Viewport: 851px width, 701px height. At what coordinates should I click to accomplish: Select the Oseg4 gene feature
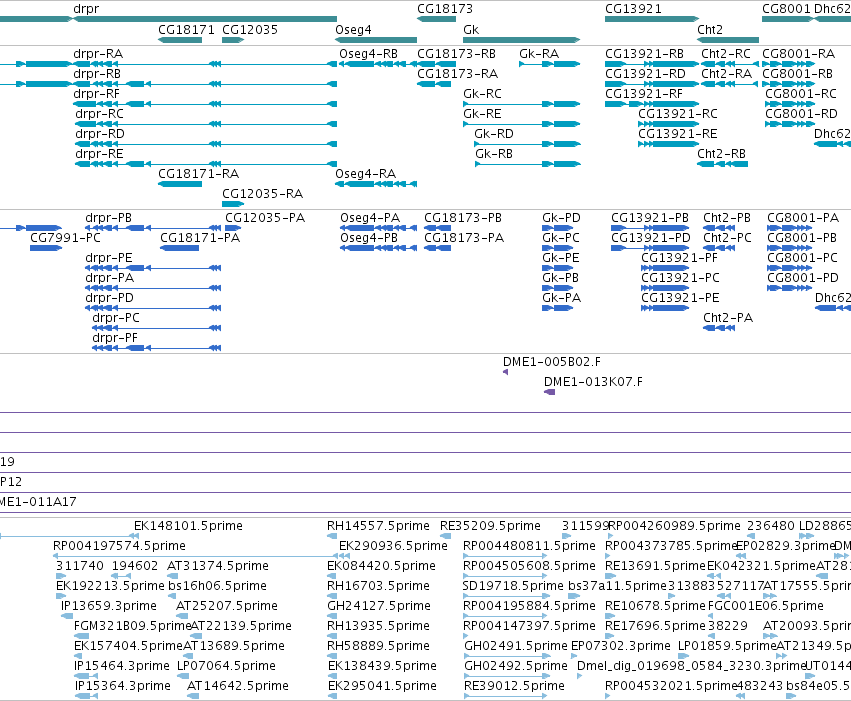tap(376, 40)
